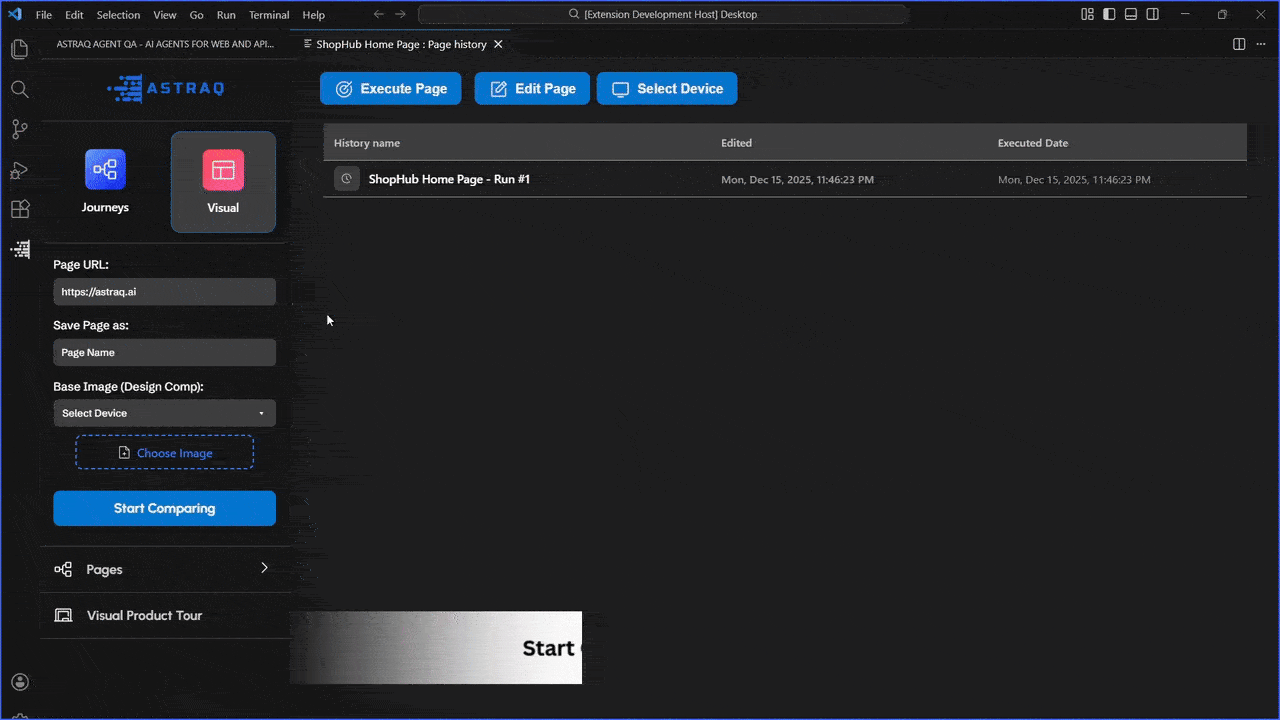Open Source Control in the activity bar
1280x720 pixels.
point(20,129)
